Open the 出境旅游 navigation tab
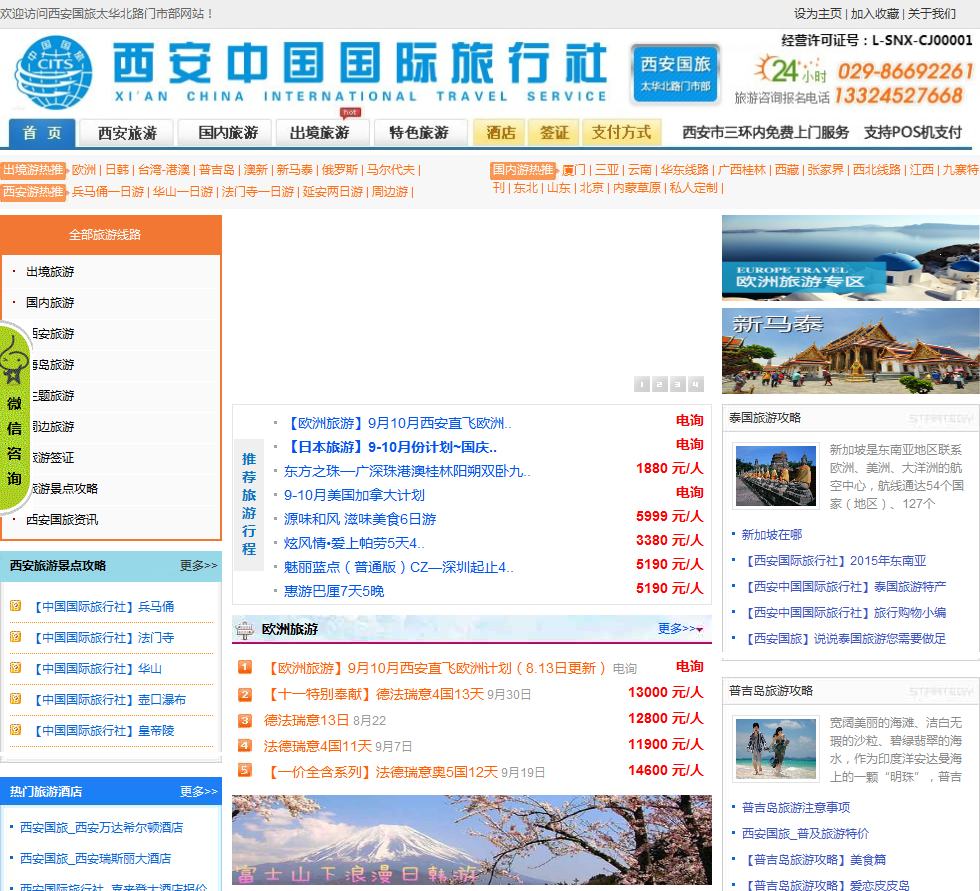The width and height of the screenshot is (980, 891). (x=320, y=133)
